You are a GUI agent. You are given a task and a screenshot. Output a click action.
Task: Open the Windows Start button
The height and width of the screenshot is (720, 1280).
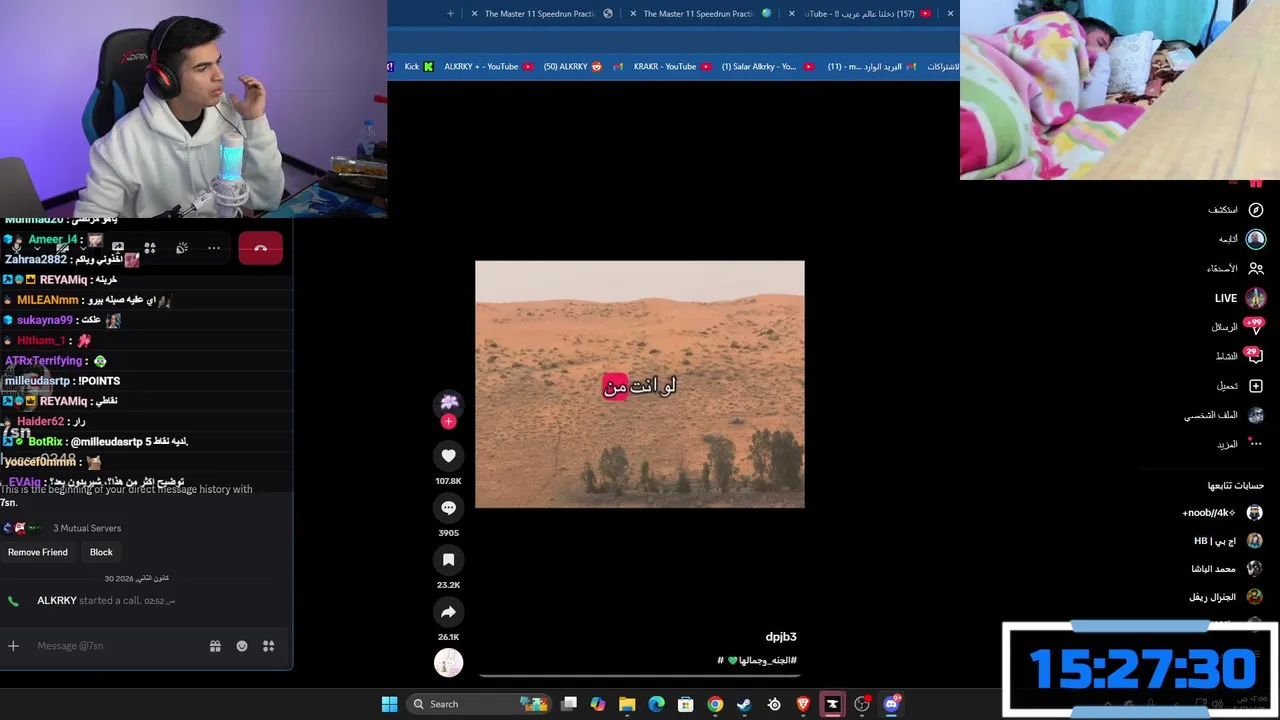point(390,704)
